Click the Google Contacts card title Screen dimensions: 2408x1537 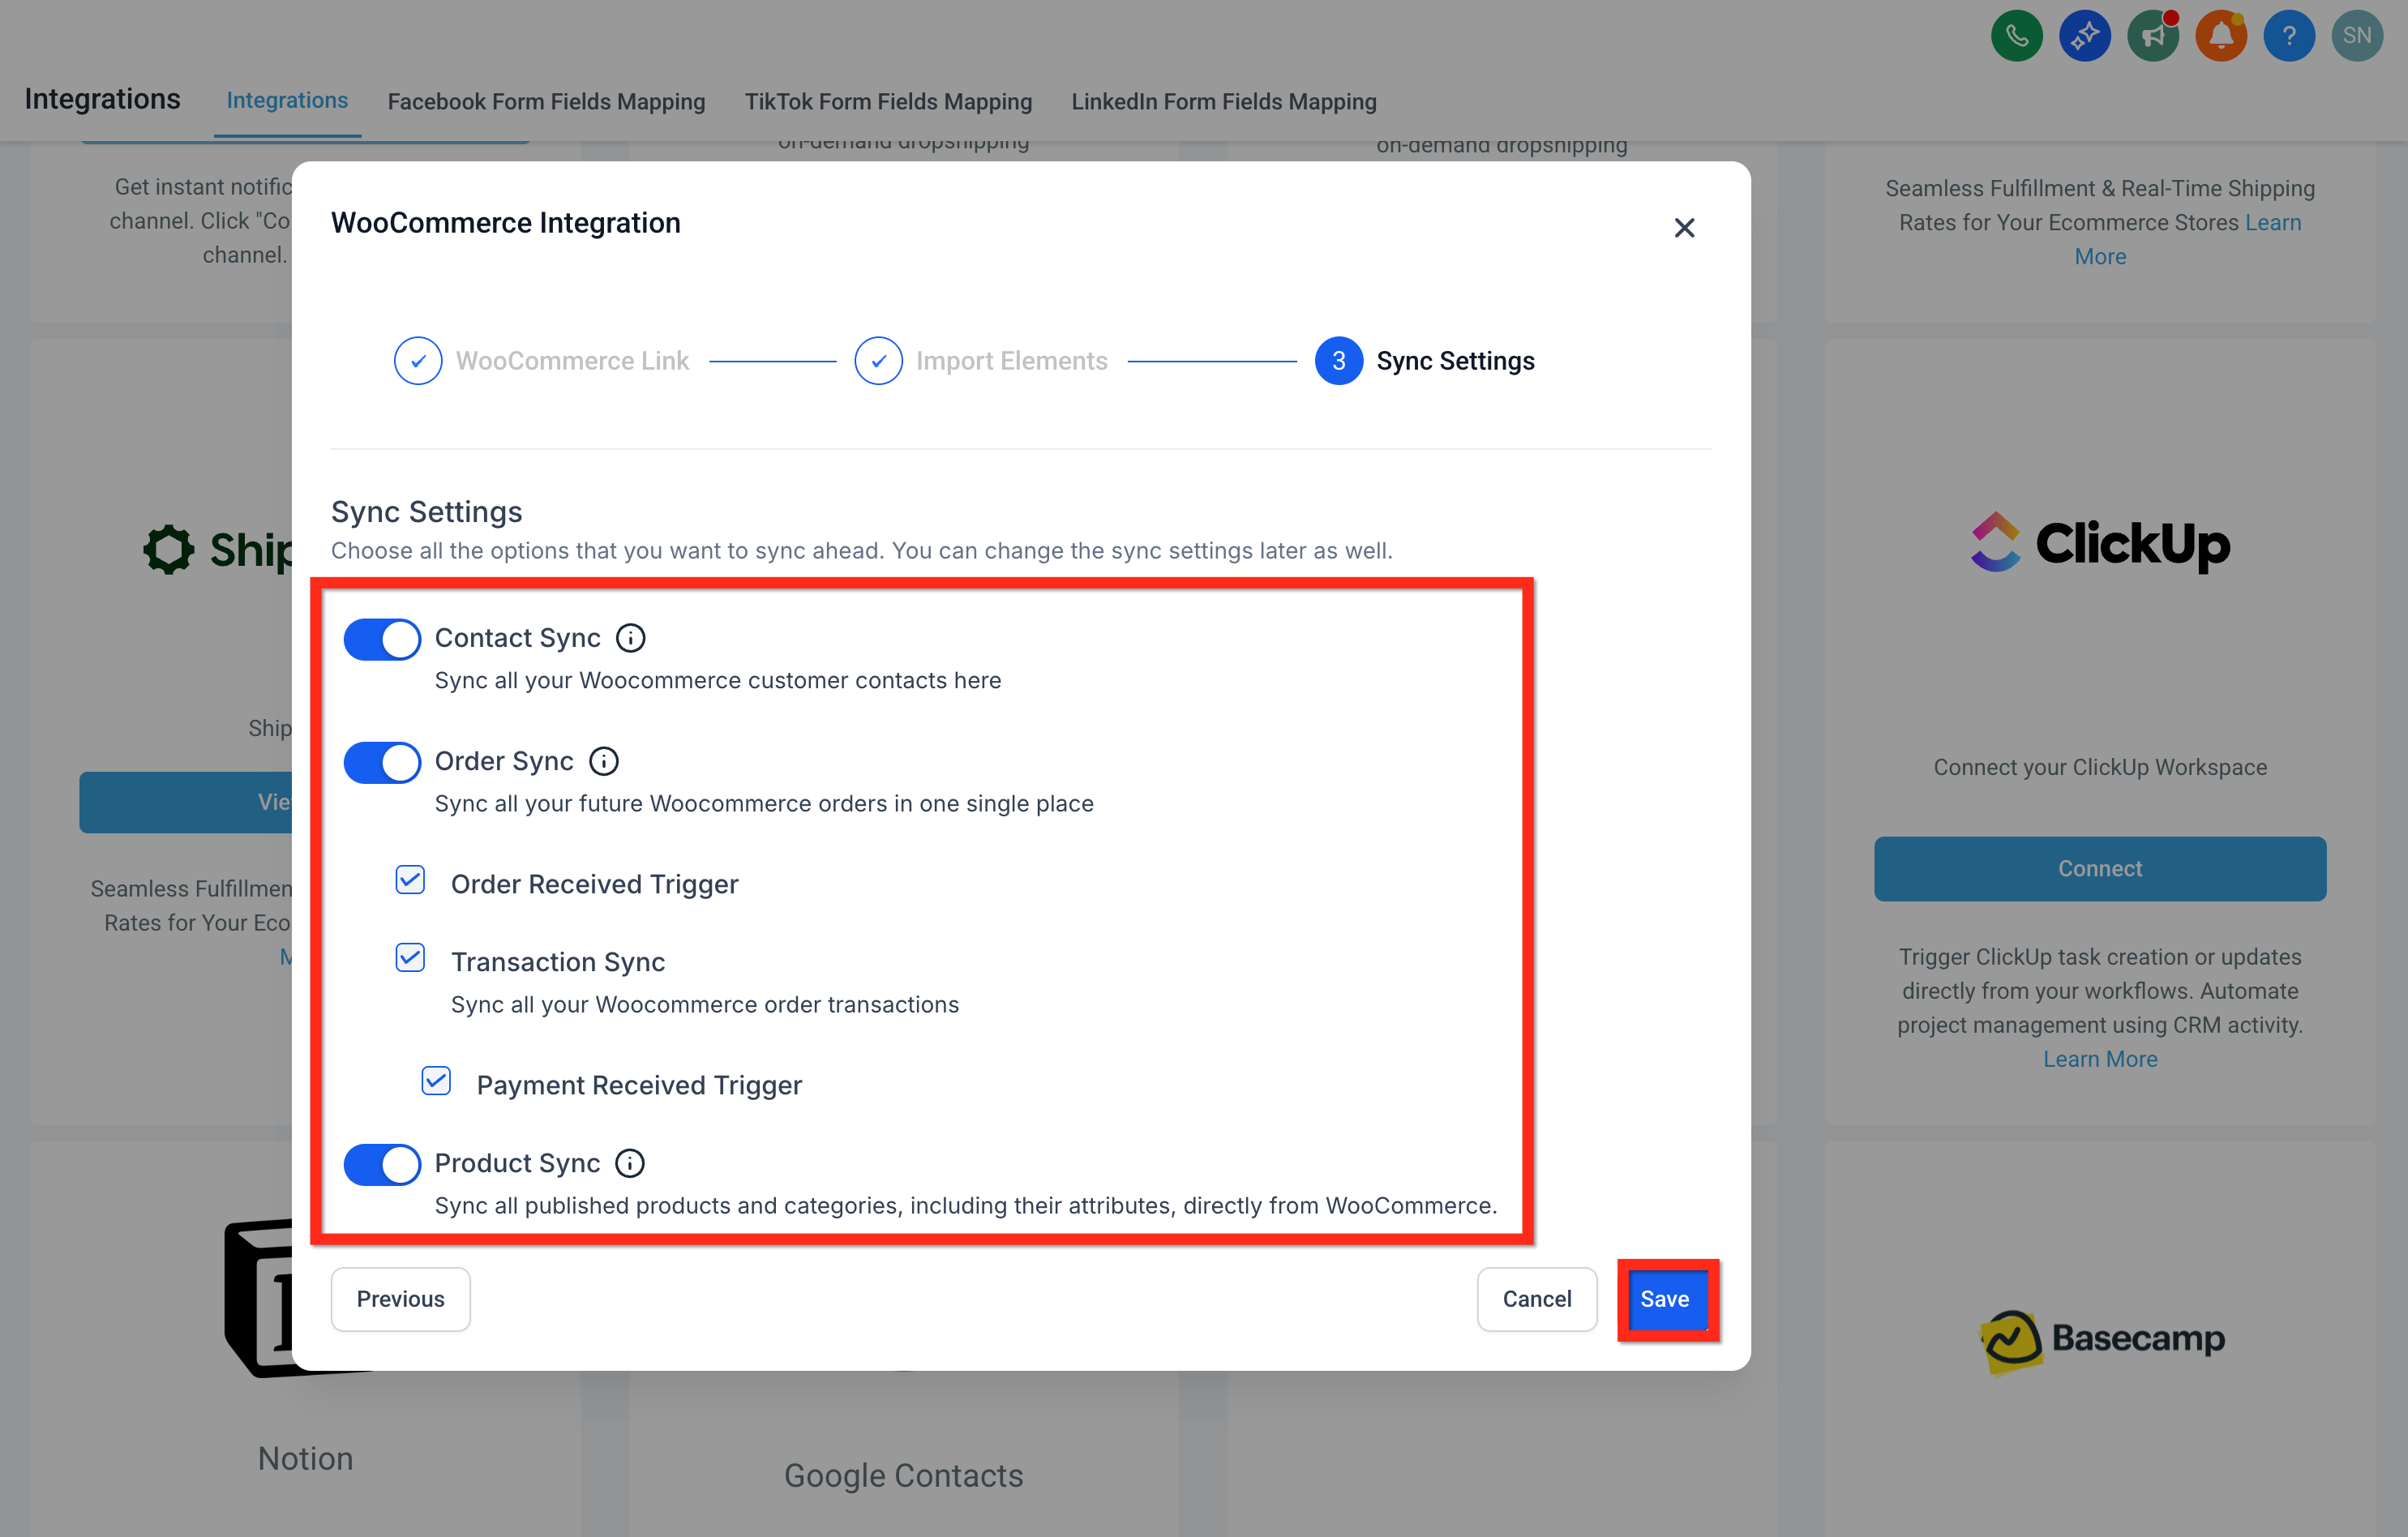tap(903, 1476)
